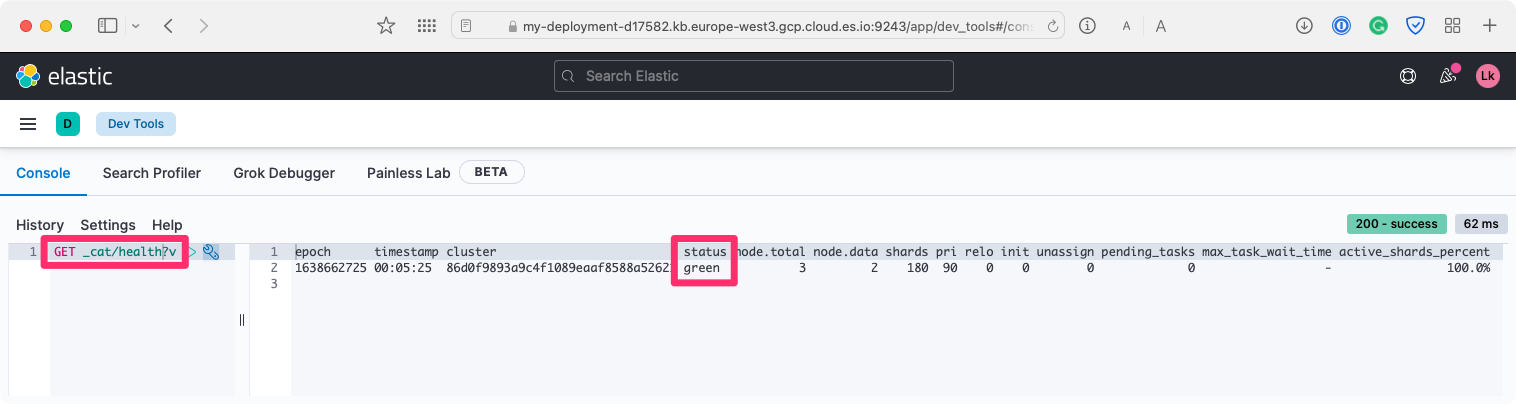
Task: Open the console History link
Action: [40, 225]
